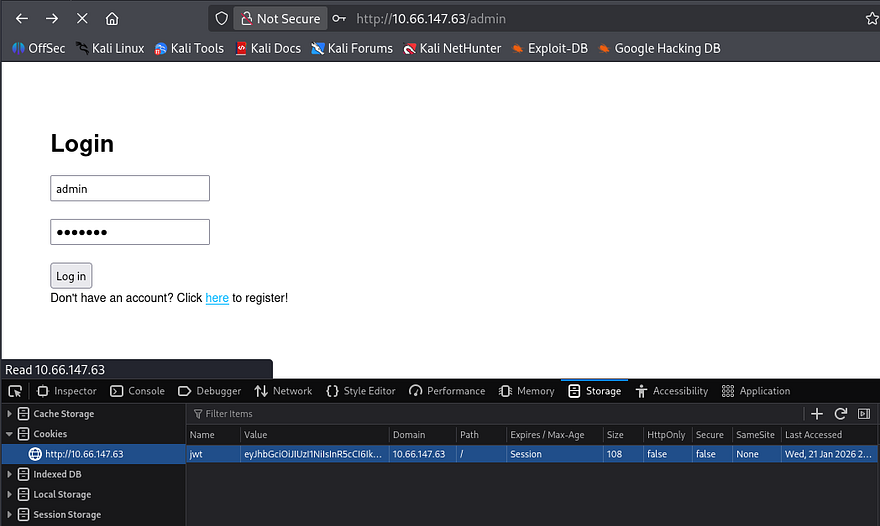This screenshot has height=526, width=880.
Task: Refresh the storage items list
Action: tap(841, 414)
